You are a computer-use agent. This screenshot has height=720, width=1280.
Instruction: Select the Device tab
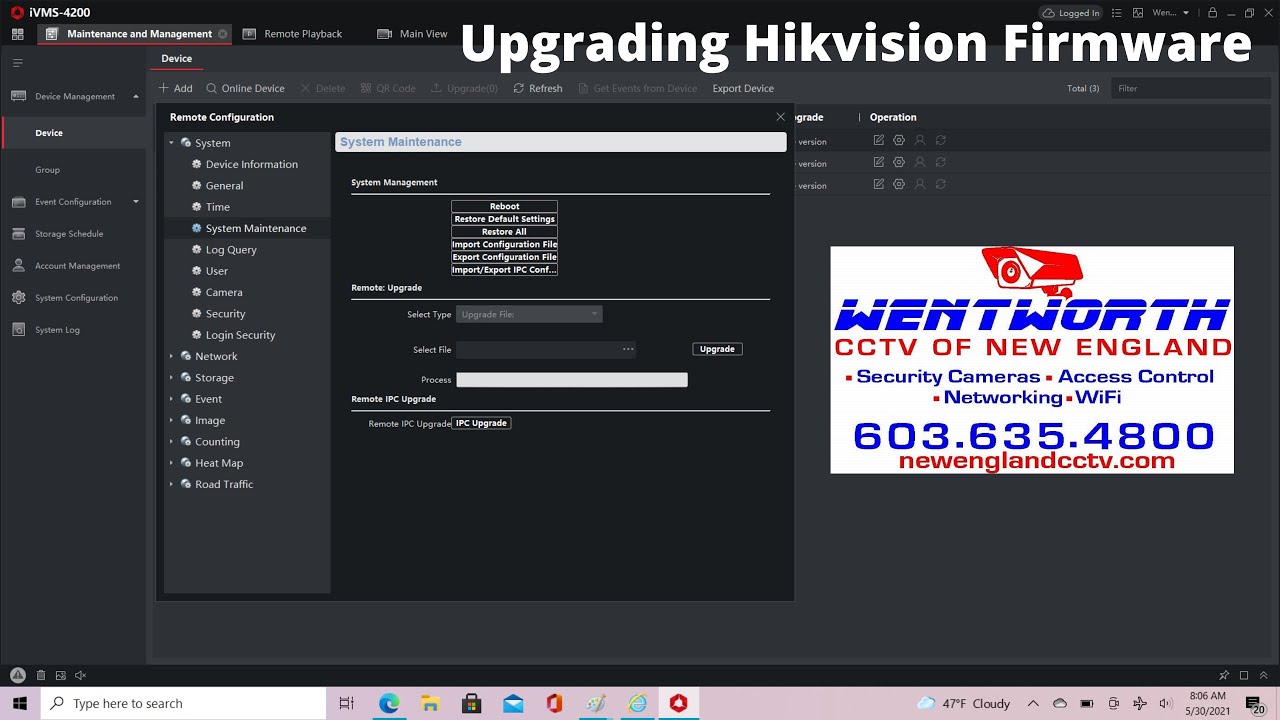(177, 59)
